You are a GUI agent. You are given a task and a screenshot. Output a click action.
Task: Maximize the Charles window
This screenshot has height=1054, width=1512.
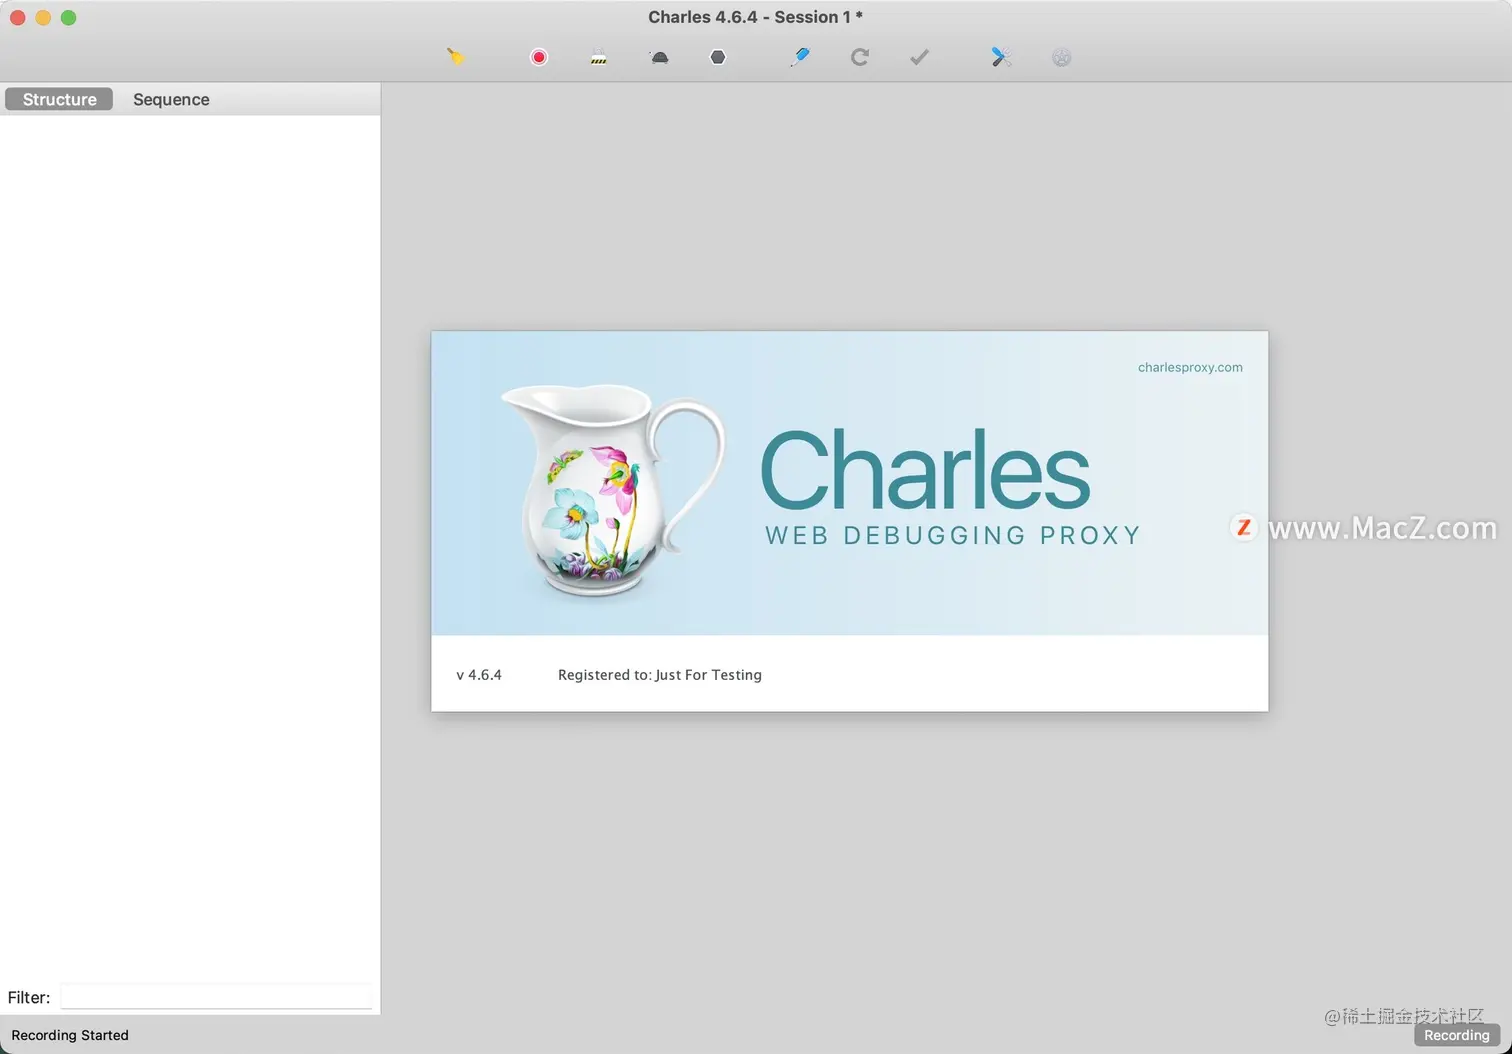pyautogui.click(x=68, y=17)
